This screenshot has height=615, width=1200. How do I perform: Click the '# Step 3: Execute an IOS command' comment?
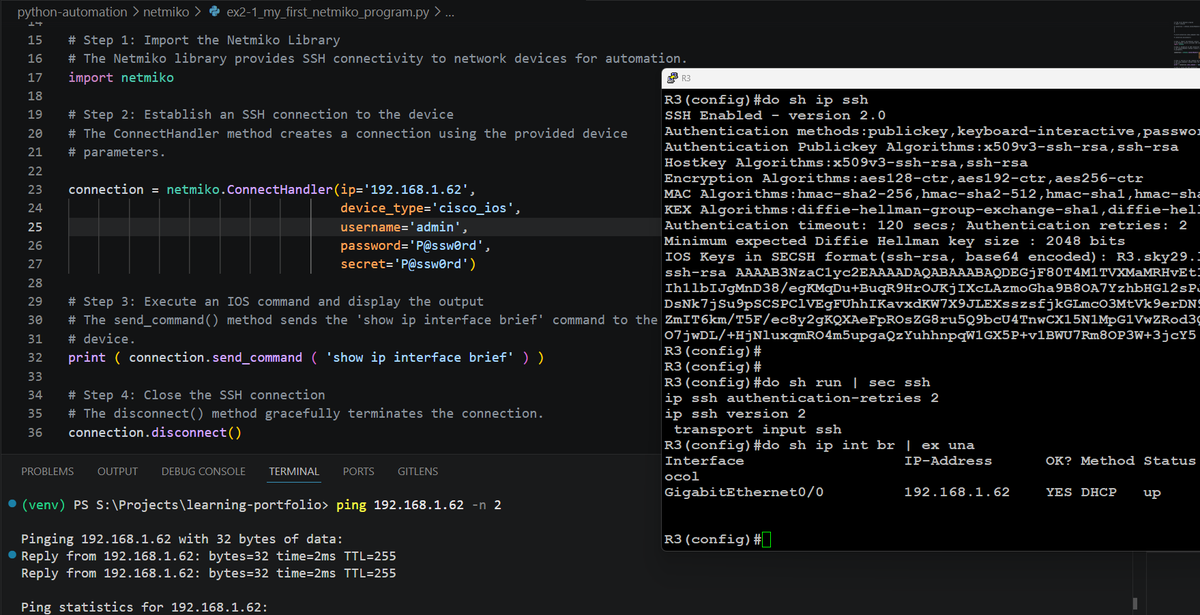(x=276, y=301)
